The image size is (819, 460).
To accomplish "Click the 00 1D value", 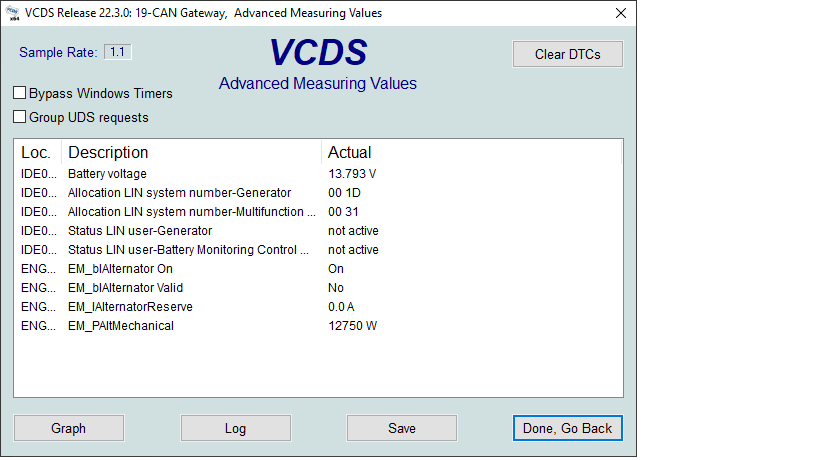I will click(344, 193).
